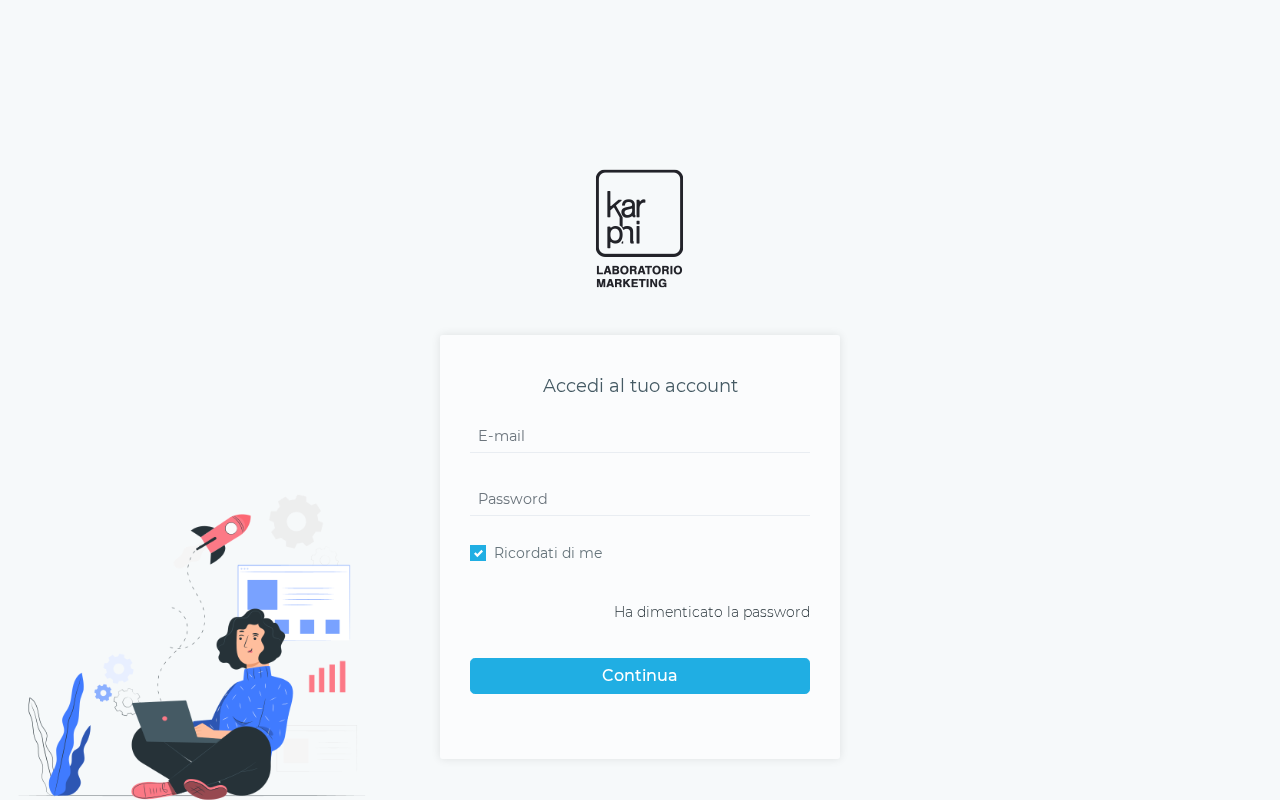Open Ha dimenticato la password link

[x=712, y=612]
